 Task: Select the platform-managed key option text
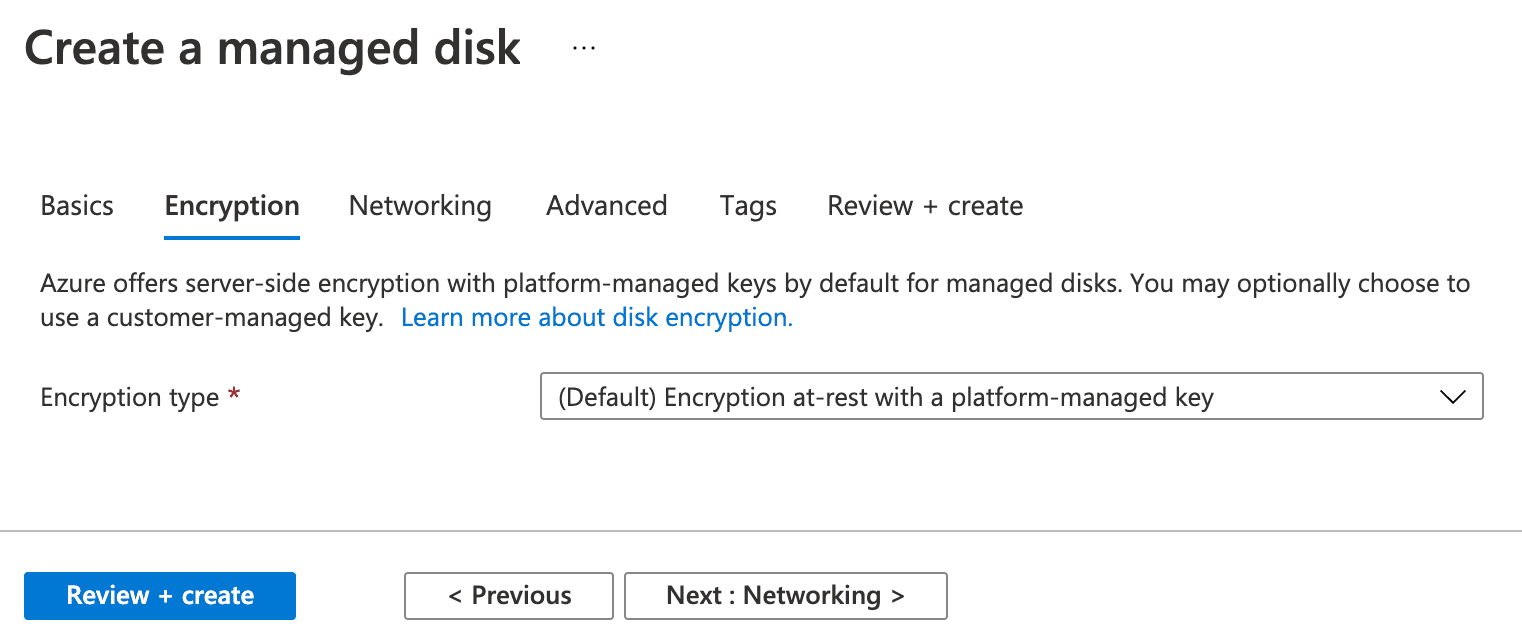point(888,397)
